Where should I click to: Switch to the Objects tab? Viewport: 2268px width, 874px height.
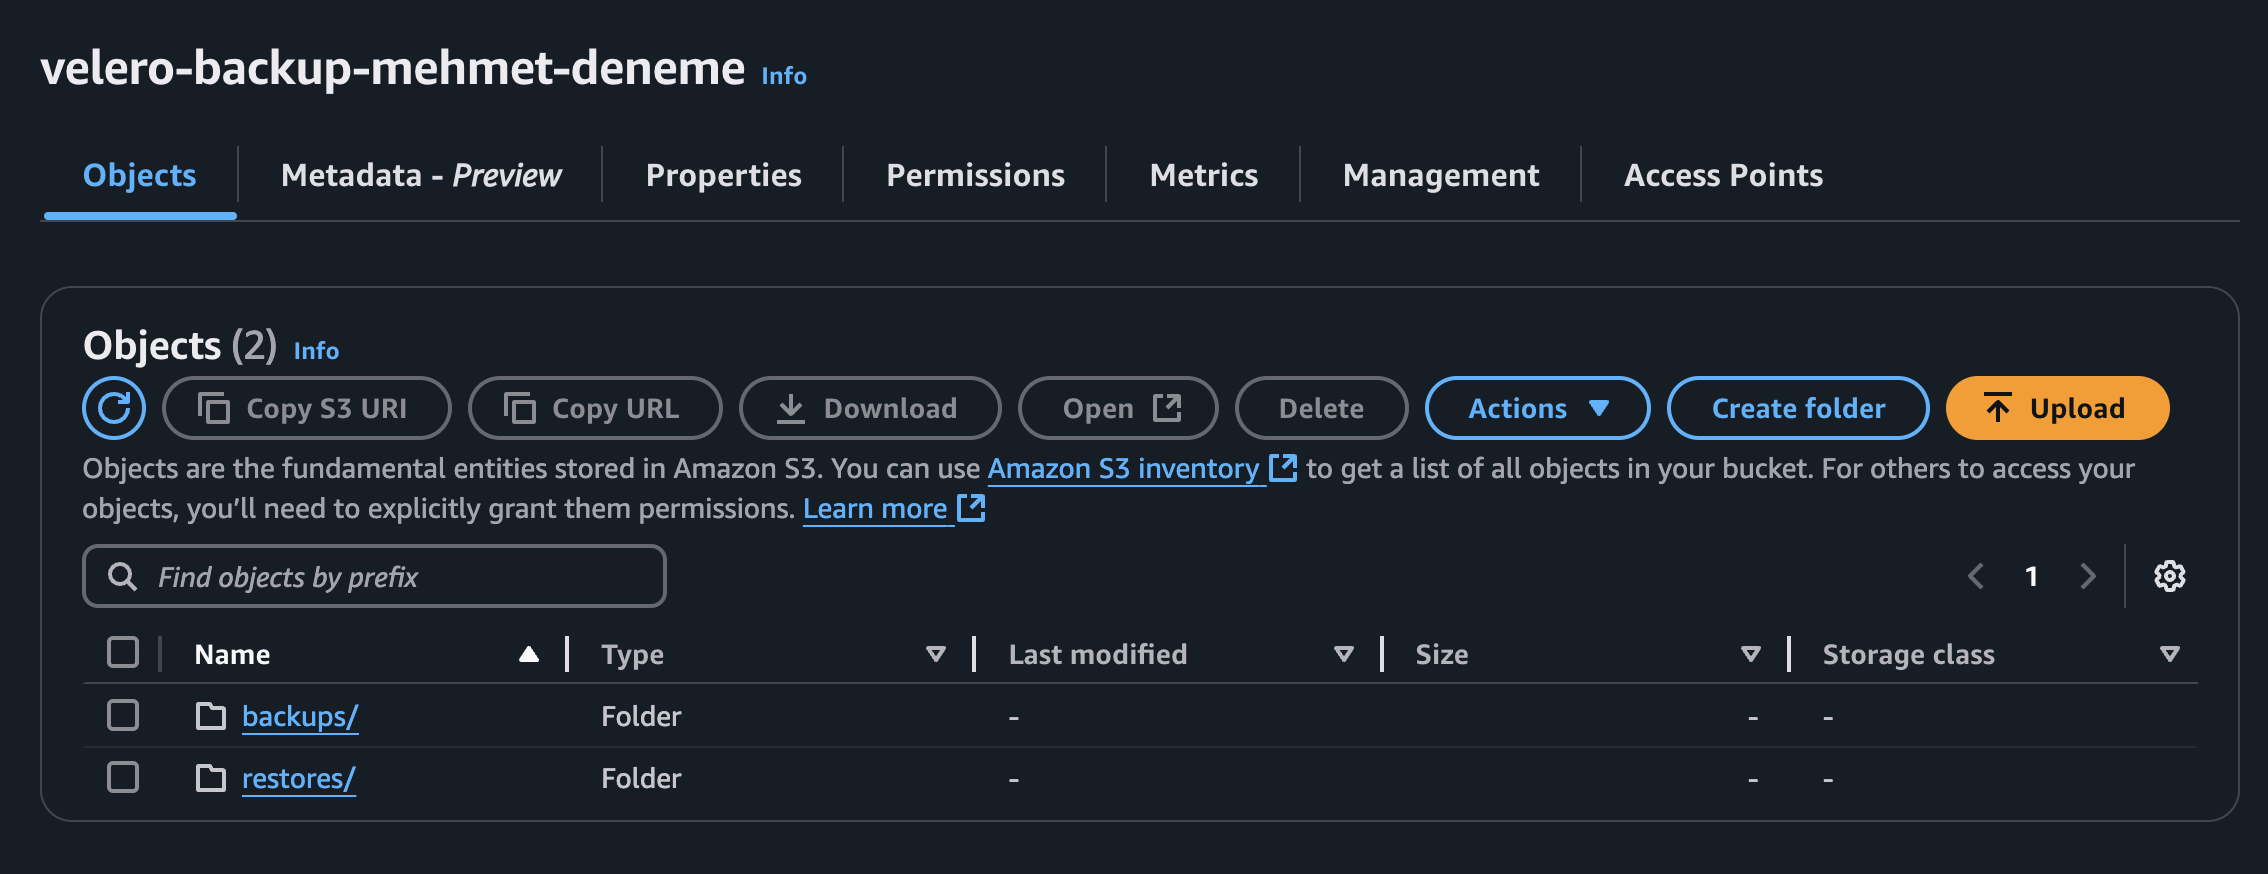click(x=140, y=175)
